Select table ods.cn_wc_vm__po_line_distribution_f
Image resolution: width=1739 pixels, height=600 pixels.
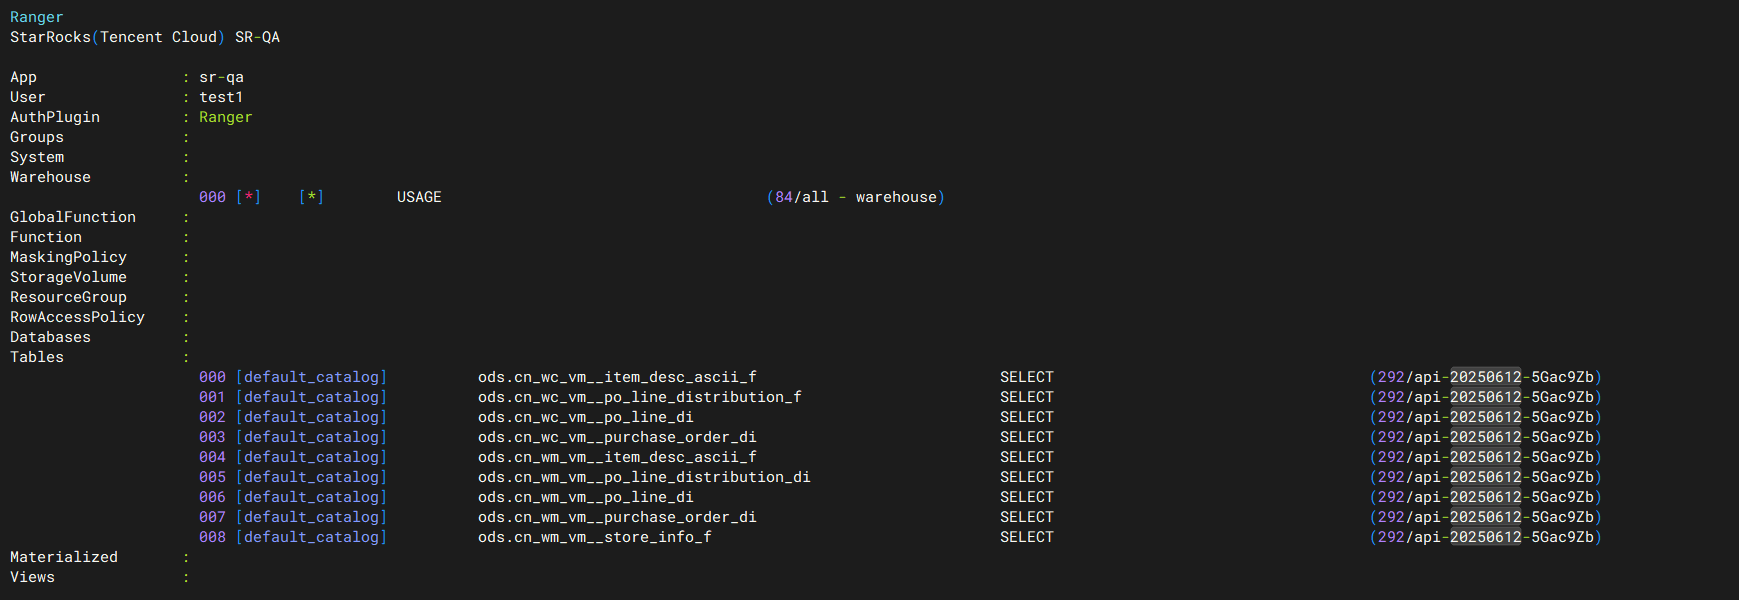pyautogui.click(x=640, y=397)
